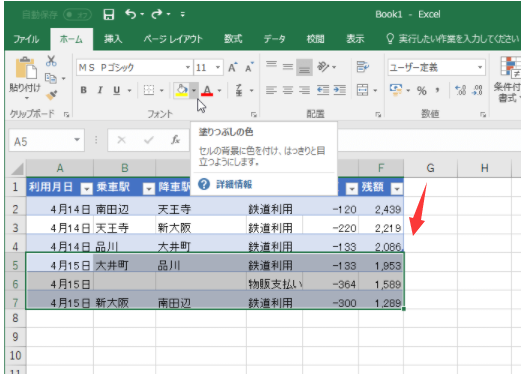The width and height of the screenshot is (524, 374).
Task: Click the accounting currency format icon
Action: [x=396, y=90]
